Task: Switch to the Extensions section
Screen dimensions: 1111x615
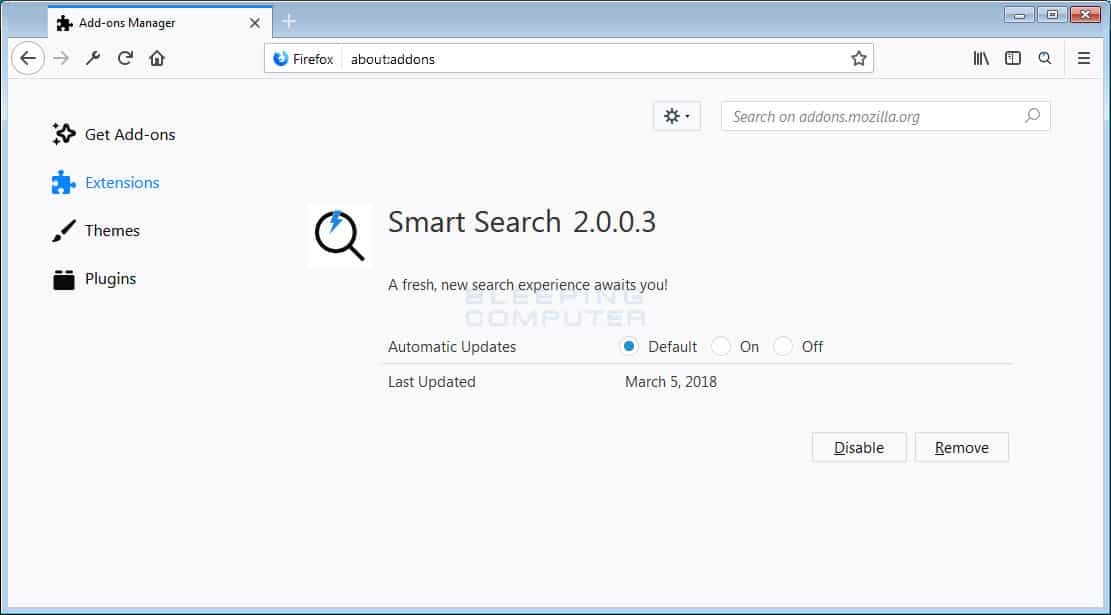Action: click(x=106, y=183)
